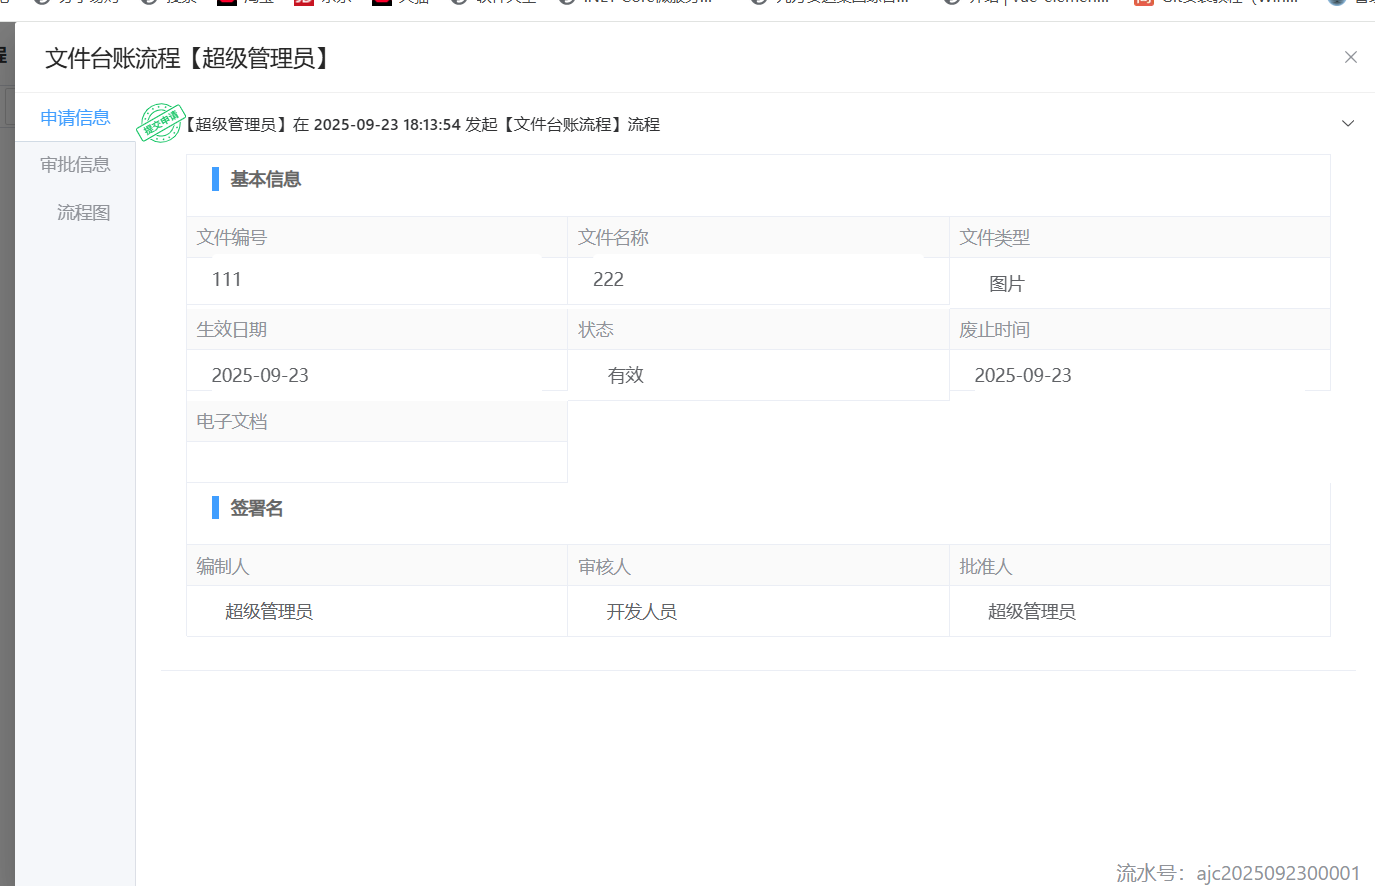The height and width of the screenshot is (886, 1375).
Task: Click the green 提交申请 stamp icon
Action: 160,123
